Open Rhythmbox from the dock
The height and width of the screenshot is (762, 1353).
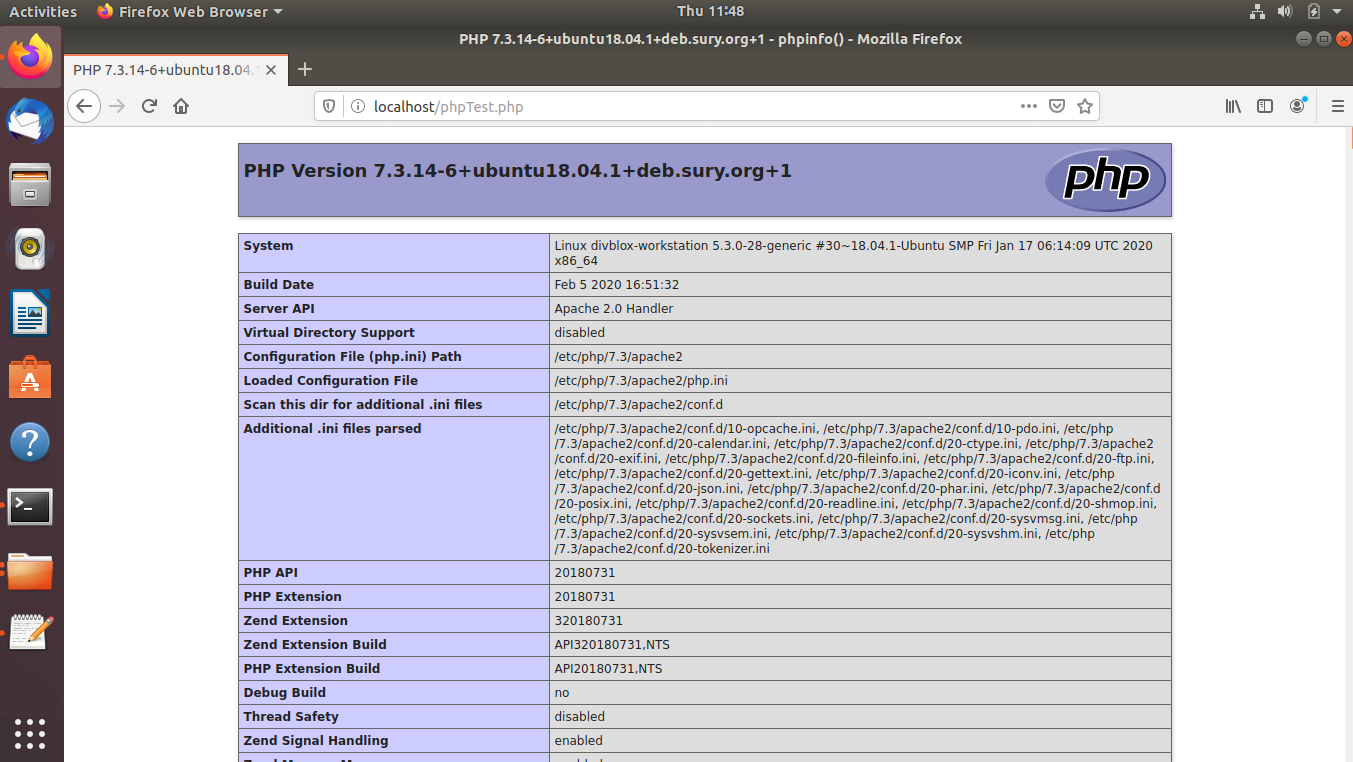[30, 249]
